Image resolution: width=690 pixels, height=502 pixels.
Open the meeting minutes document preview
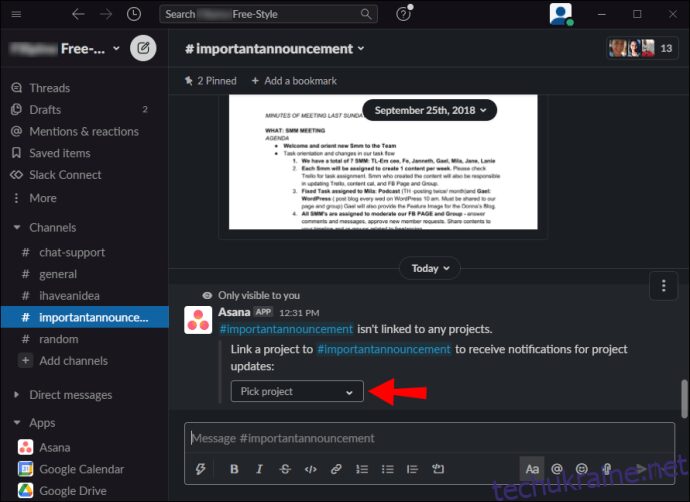tap(383, 162)
